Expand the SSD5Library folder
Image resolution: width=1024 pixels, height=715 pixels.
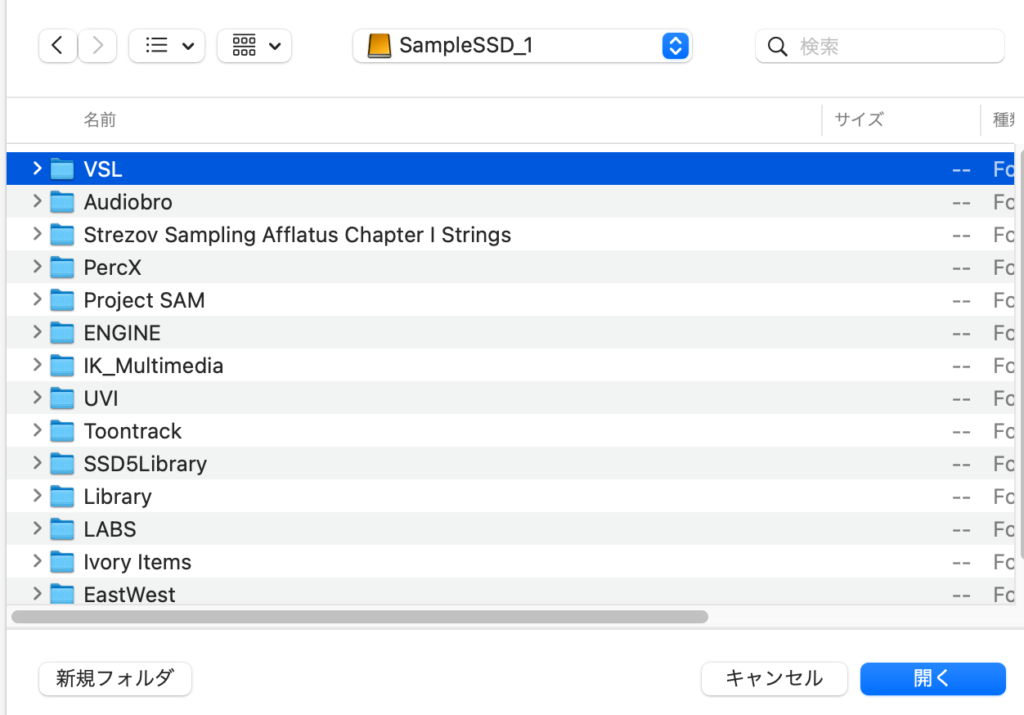(x=37, y=463)
